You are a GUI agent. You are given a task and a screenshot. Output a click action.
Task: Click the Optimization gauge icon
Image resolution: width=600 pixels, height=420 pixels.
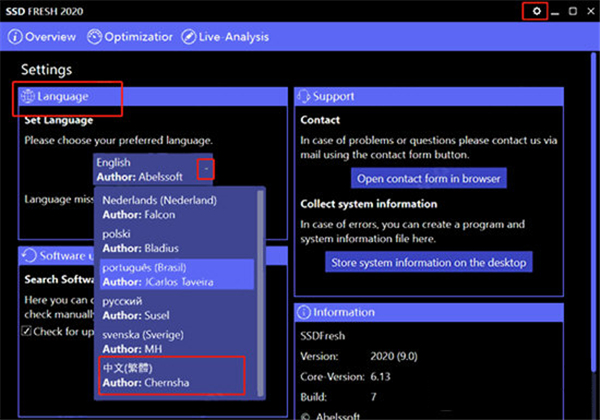pos(95,37)
